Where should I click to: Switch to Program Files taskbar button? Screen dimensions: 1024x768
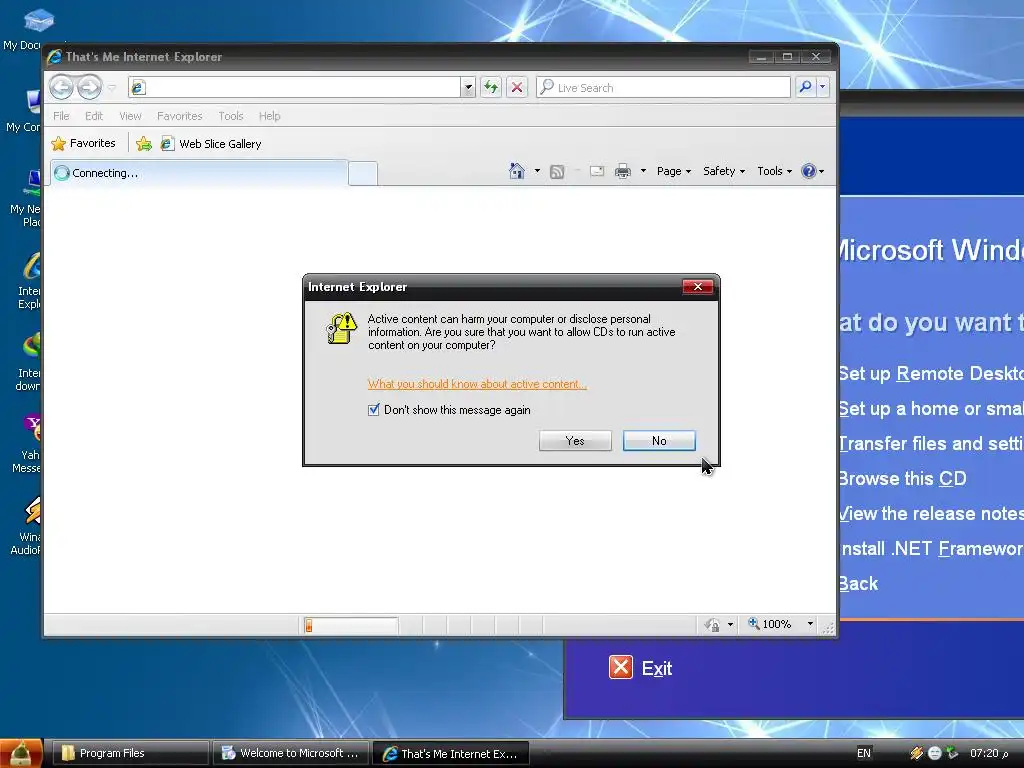tap(131, 753)
